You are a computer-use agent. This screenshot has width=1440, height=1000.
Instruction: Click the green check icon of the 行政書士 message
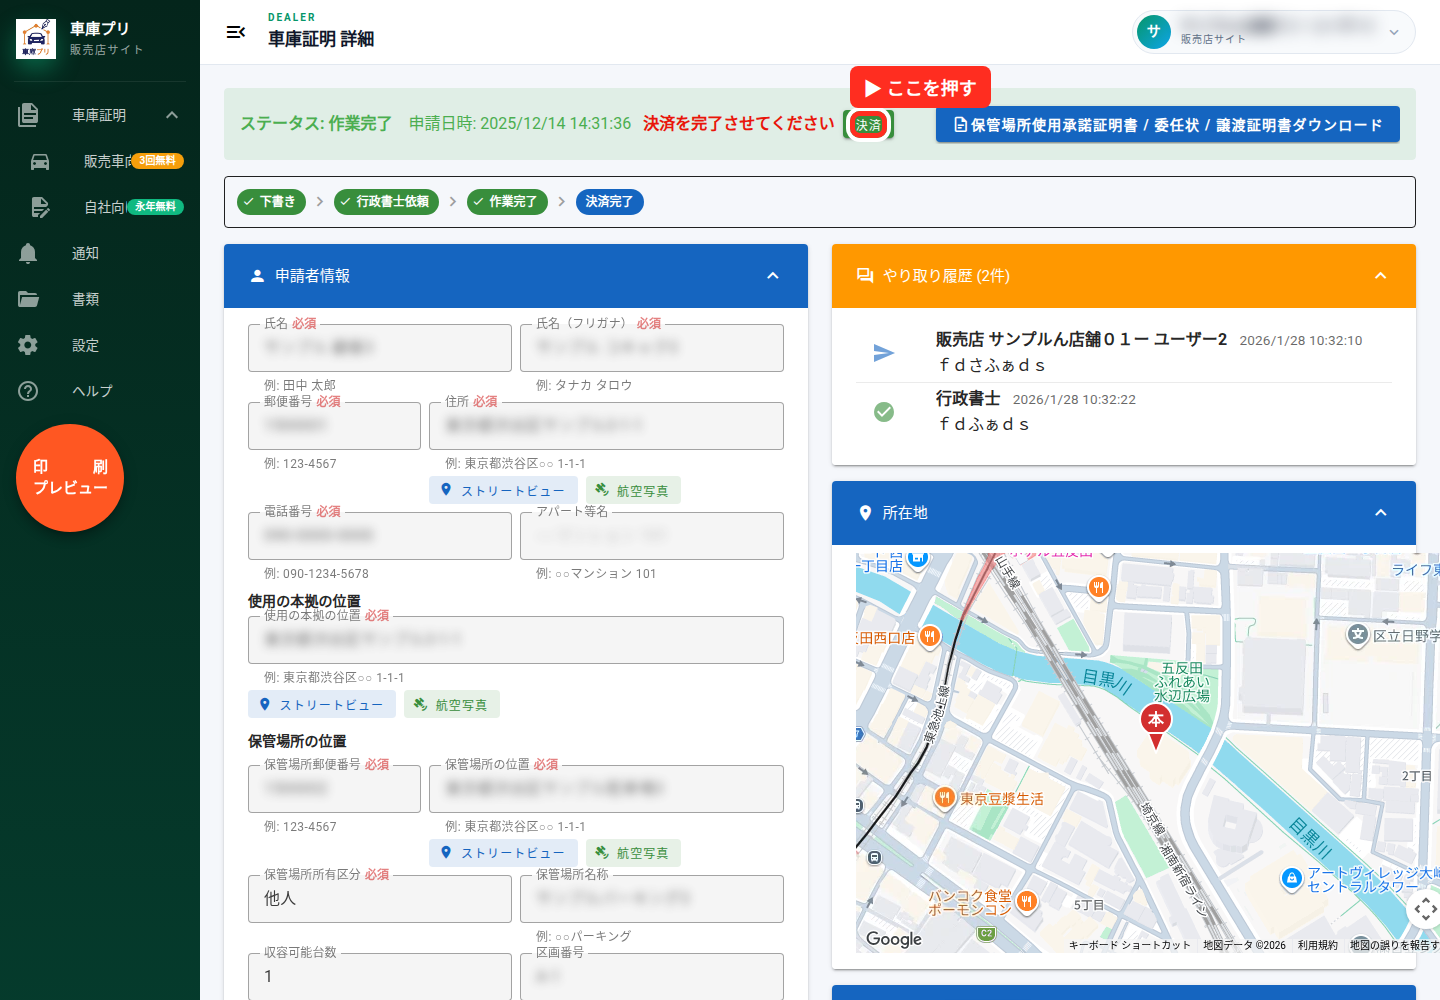[884, 412]
